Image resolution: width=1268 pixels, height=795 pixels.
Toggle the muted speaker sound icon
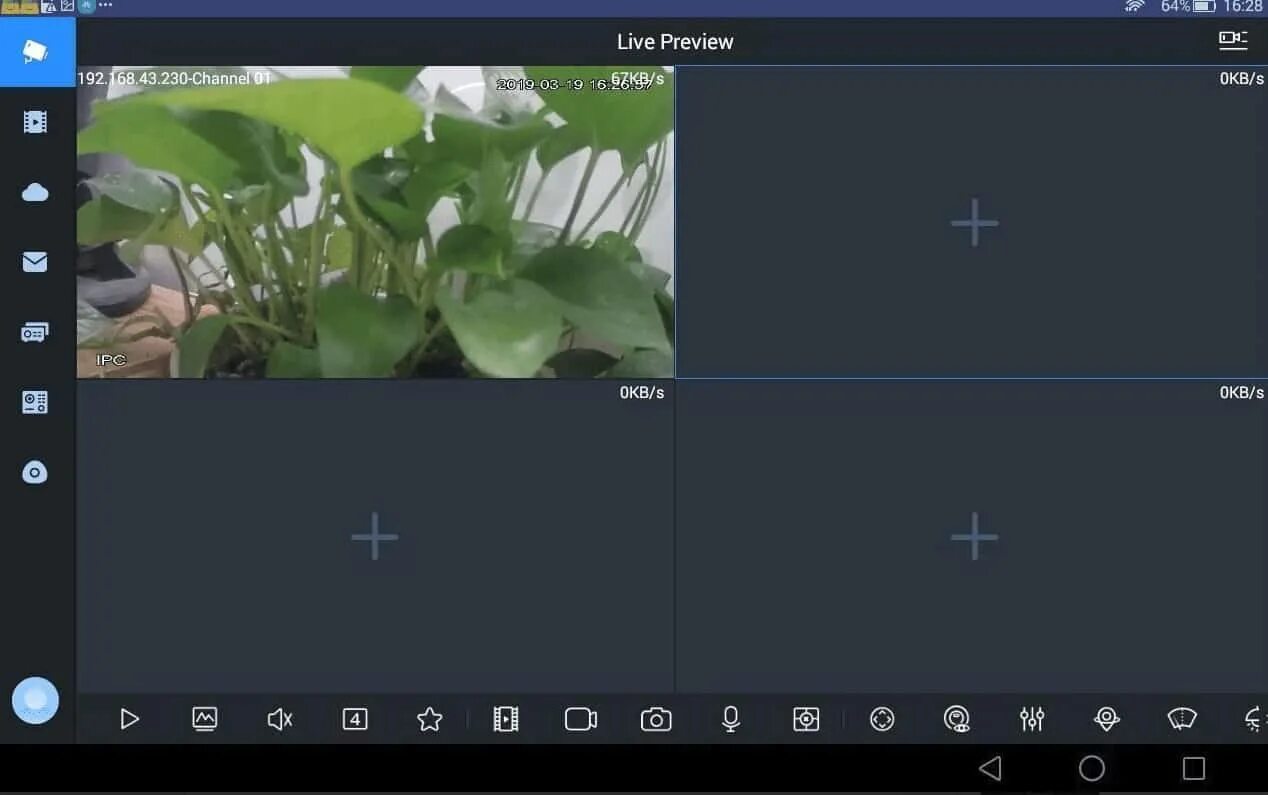coord(280,719)
